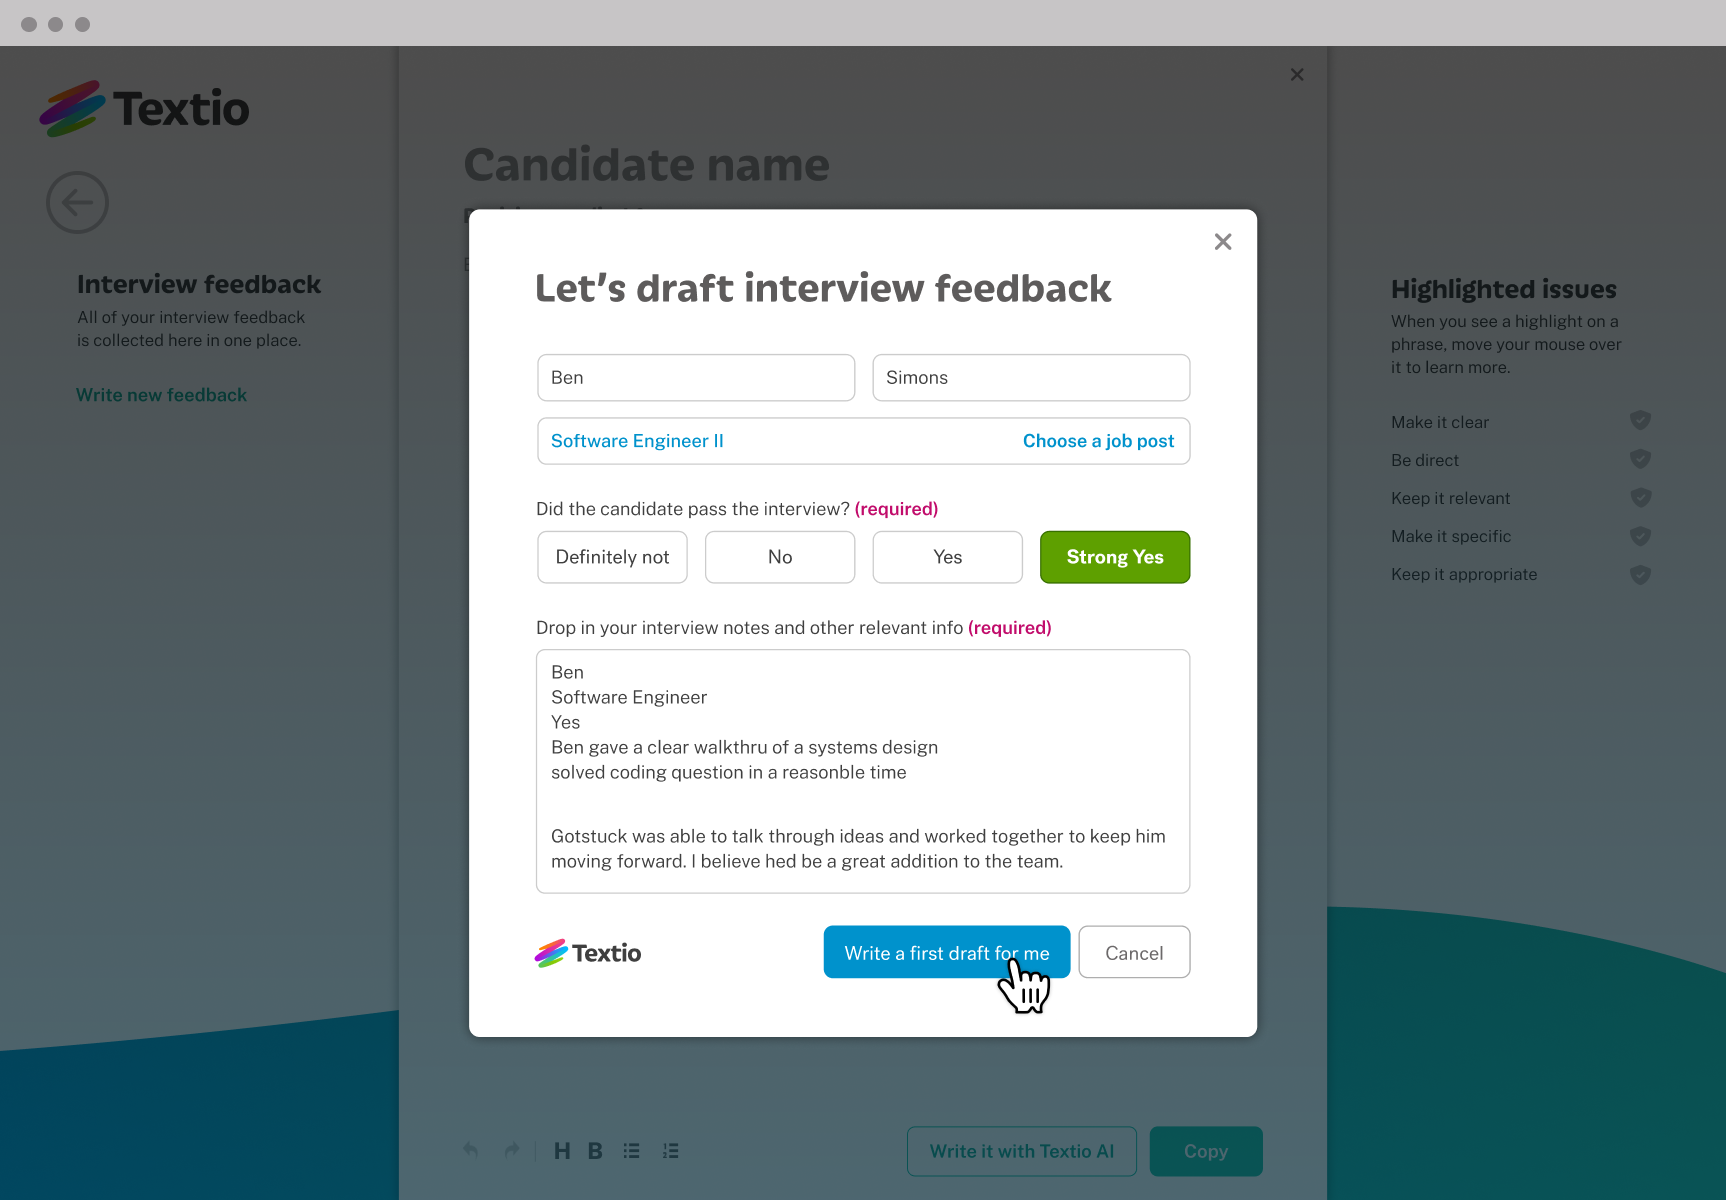The image size is (1726, 1200).
Task: Select Definitely not as the interview result
Action: click(x=611, y=557)
